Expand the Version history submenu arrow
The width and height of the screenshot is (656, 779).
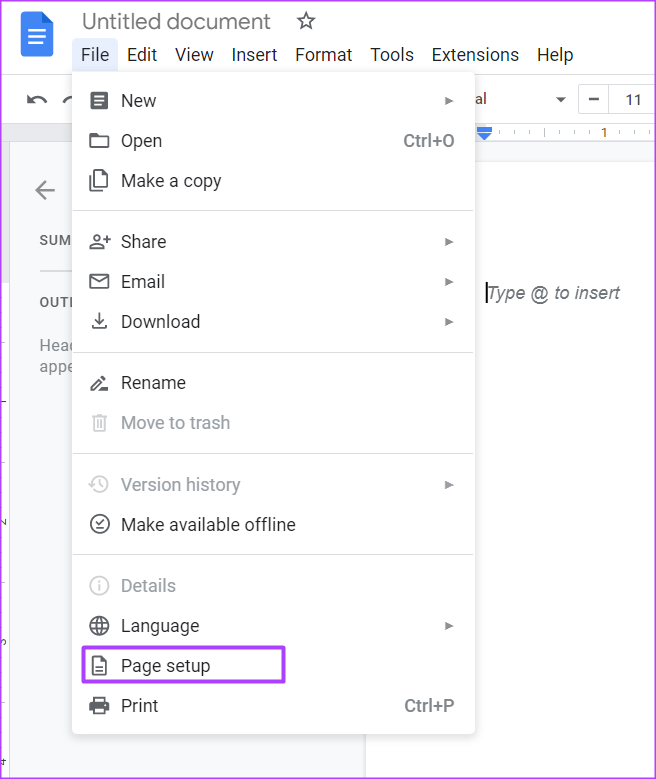[x=449, y=485]
